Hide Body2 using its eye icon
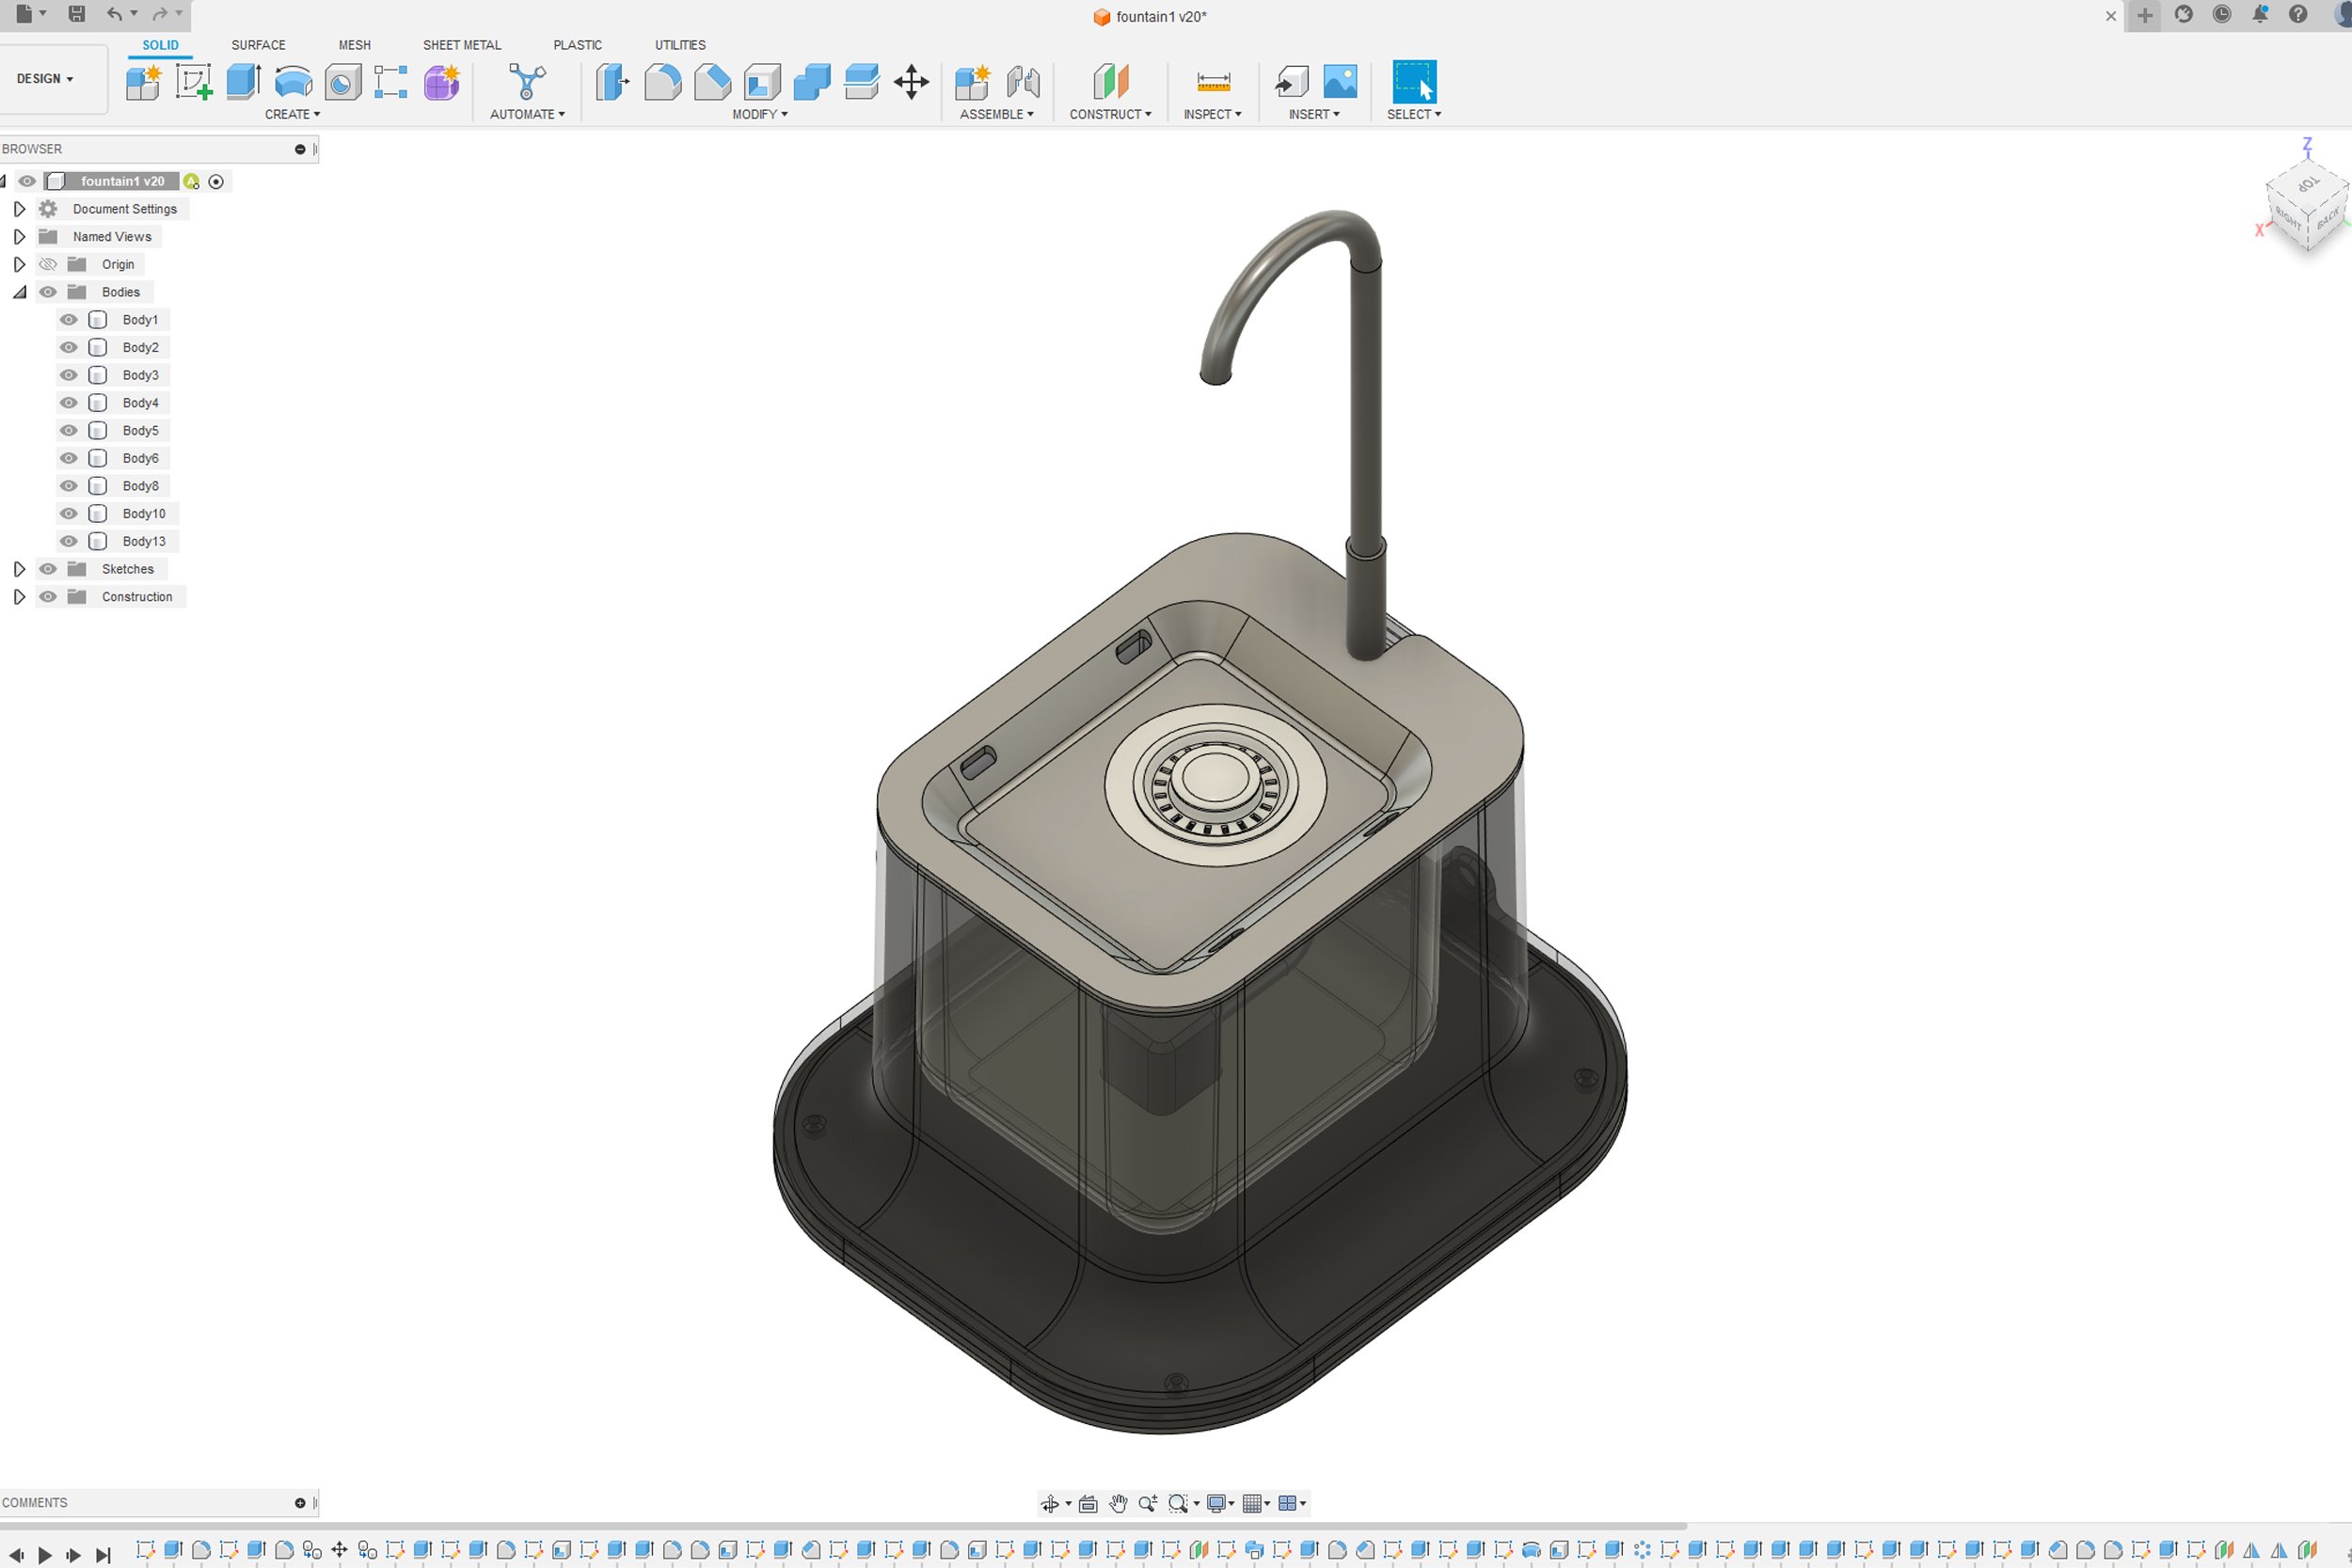This screenshot has width=2352, height=1568. pyautogui.click(x=68, y=348)
